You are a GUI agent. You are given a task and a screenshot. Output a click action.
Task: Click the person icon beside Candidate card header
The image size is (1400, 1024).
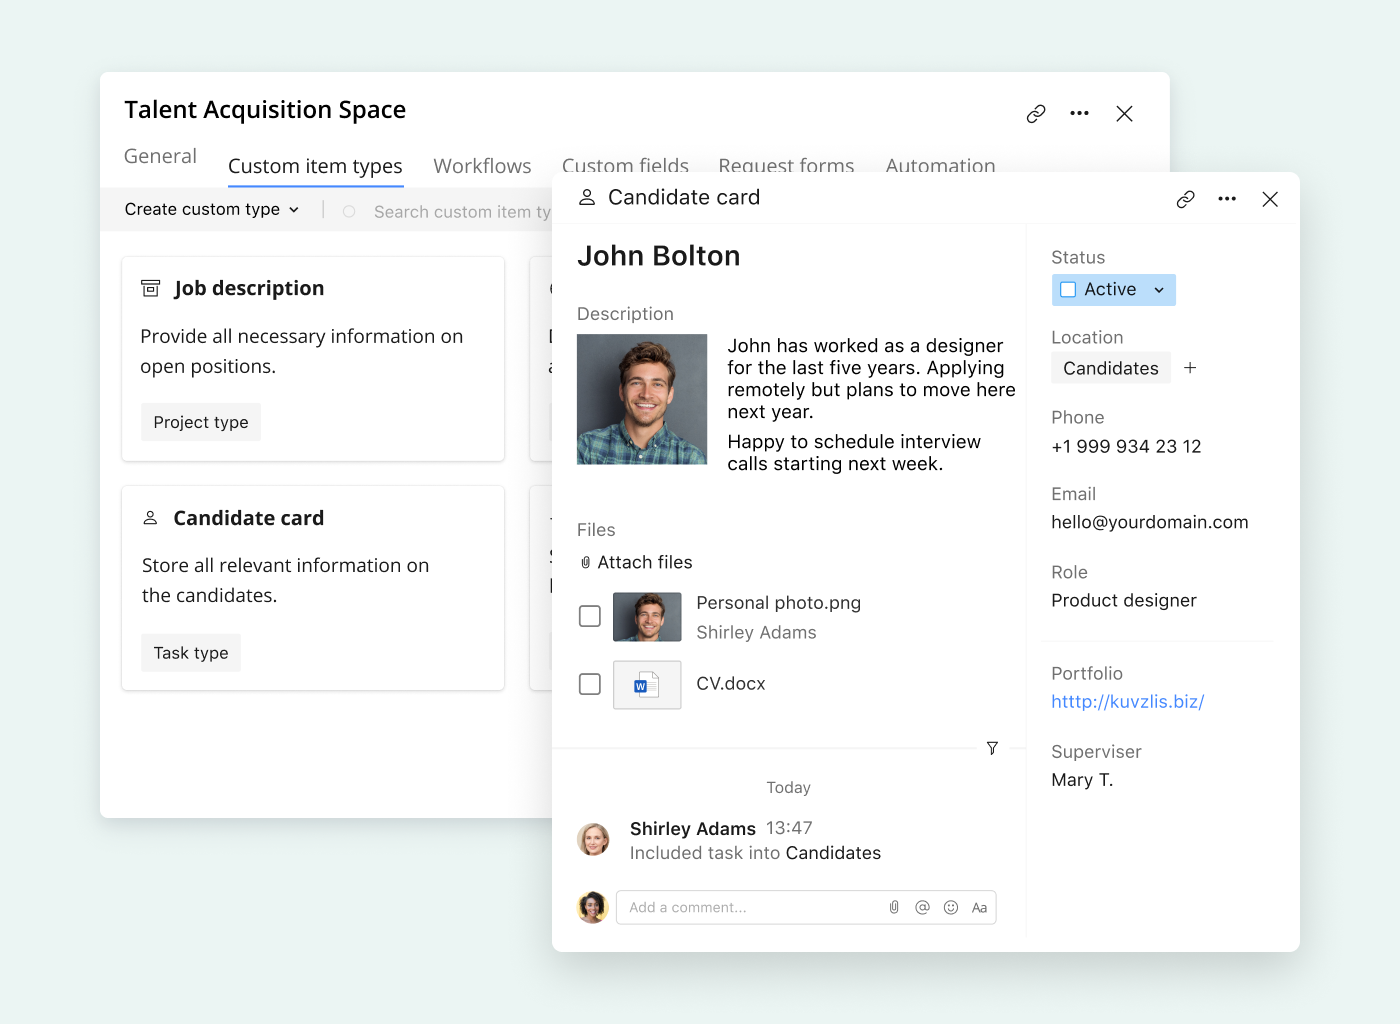587,198
